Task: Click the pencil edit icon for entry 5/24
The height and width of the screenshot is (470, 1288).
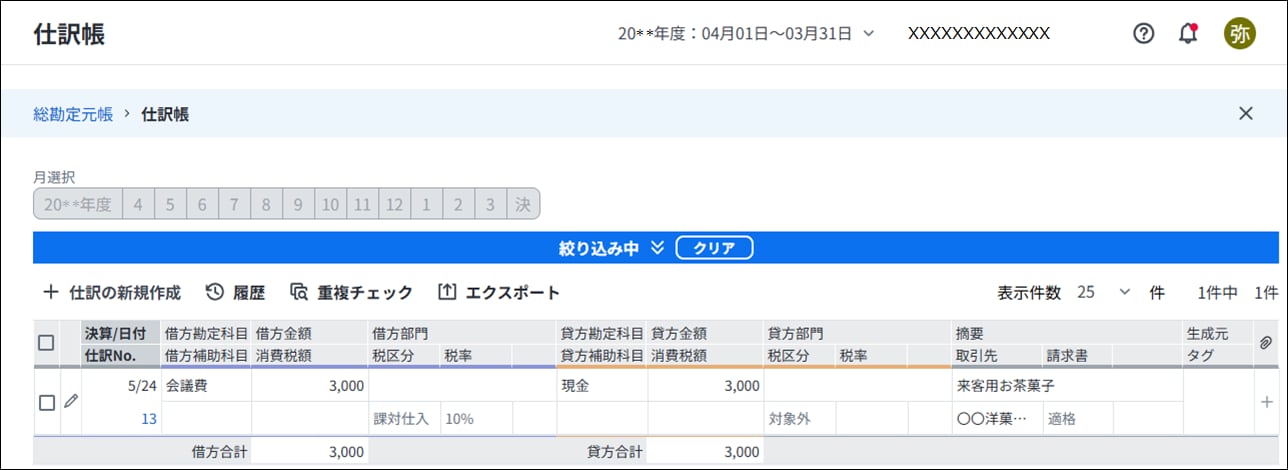Action: 70,401
